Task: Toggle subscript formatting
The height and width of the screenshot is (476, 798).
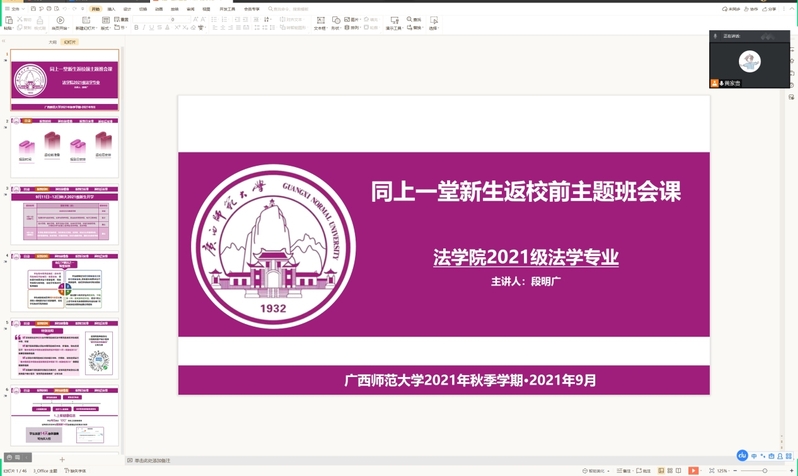Action: pos(186,27)
